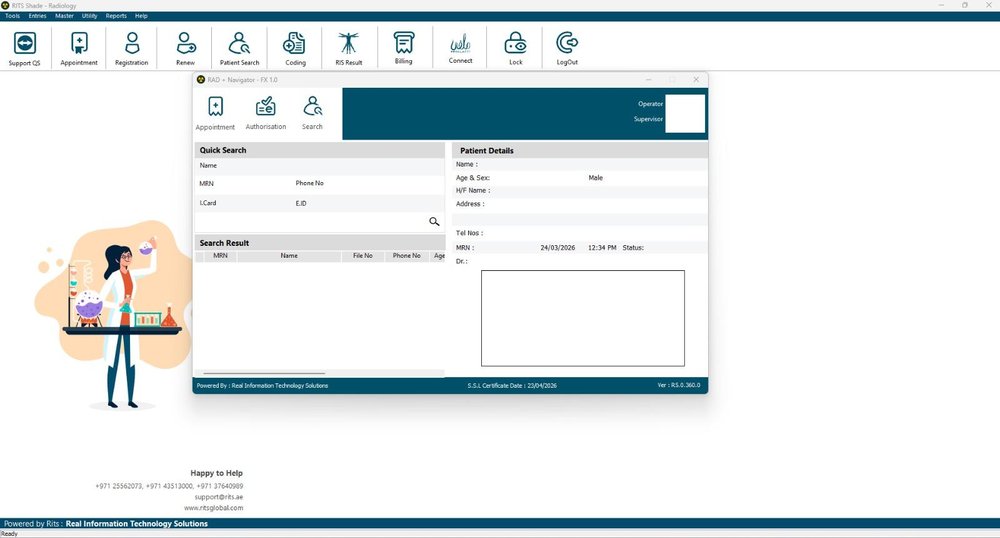Log out using LogOut icon
1000x538 pixels.
point(567,48)
